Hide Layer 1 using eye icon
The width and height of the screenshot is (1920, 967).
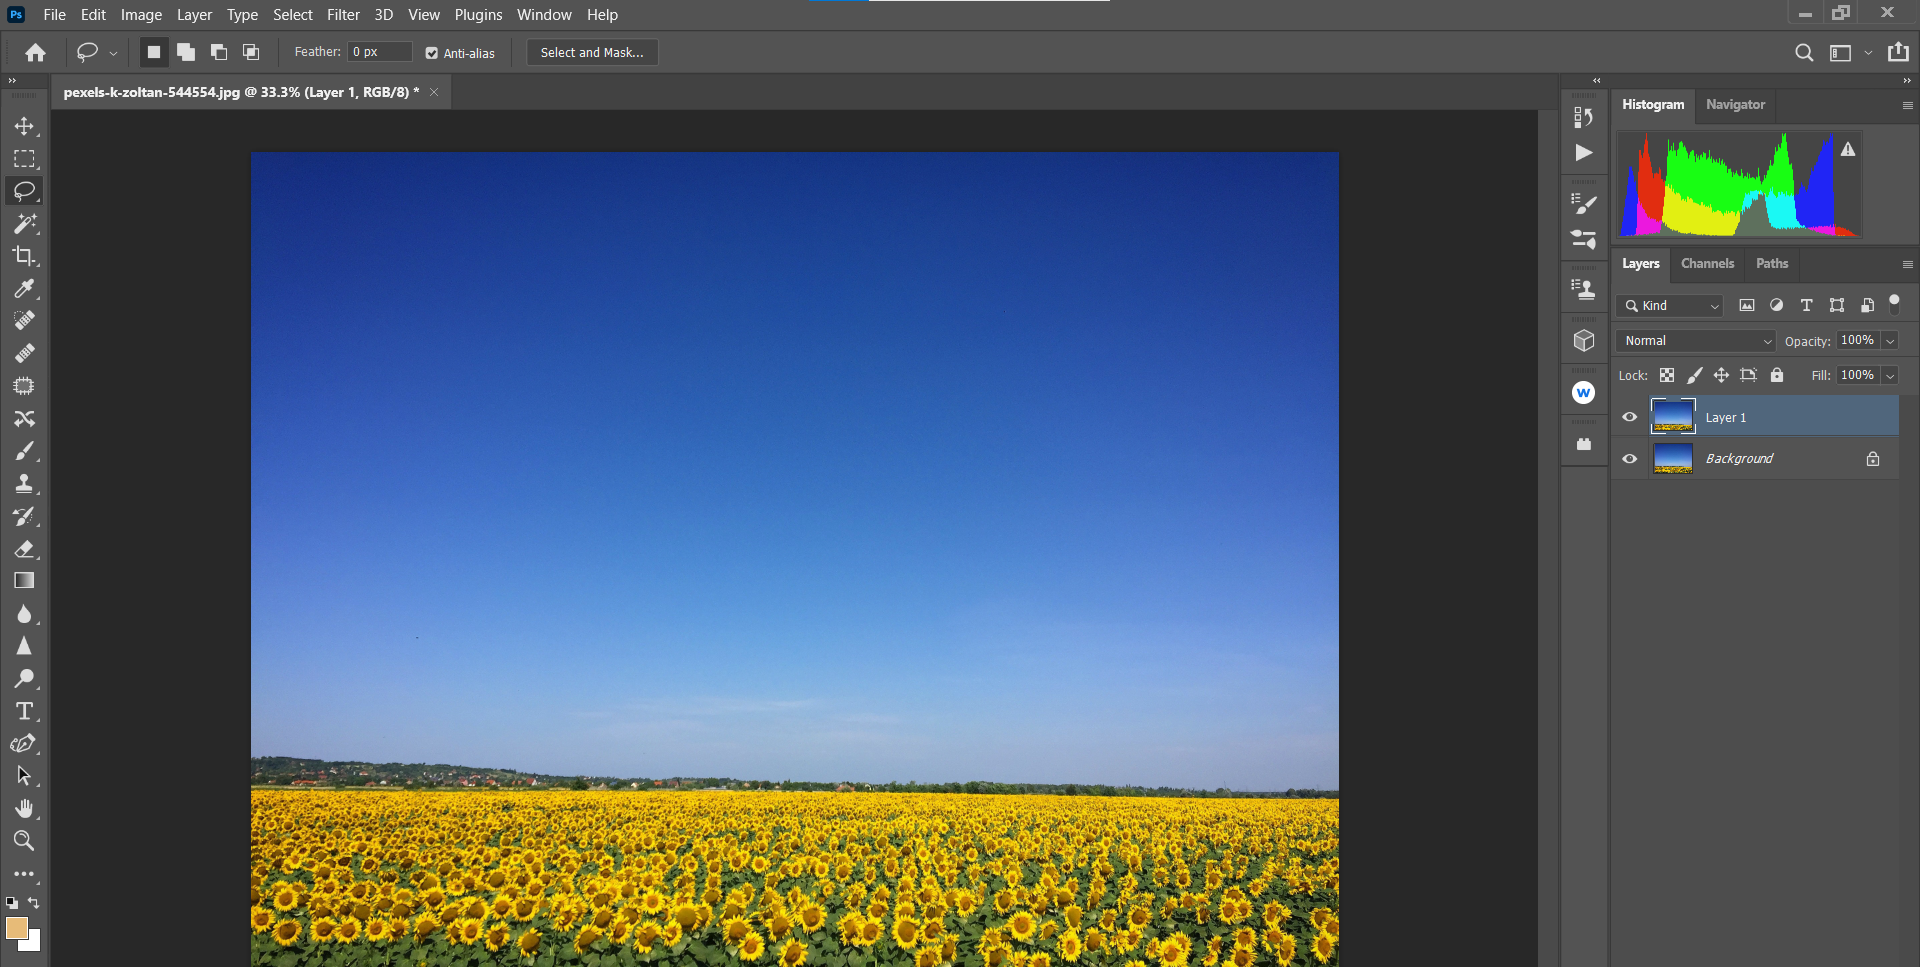pos(1630,417)
